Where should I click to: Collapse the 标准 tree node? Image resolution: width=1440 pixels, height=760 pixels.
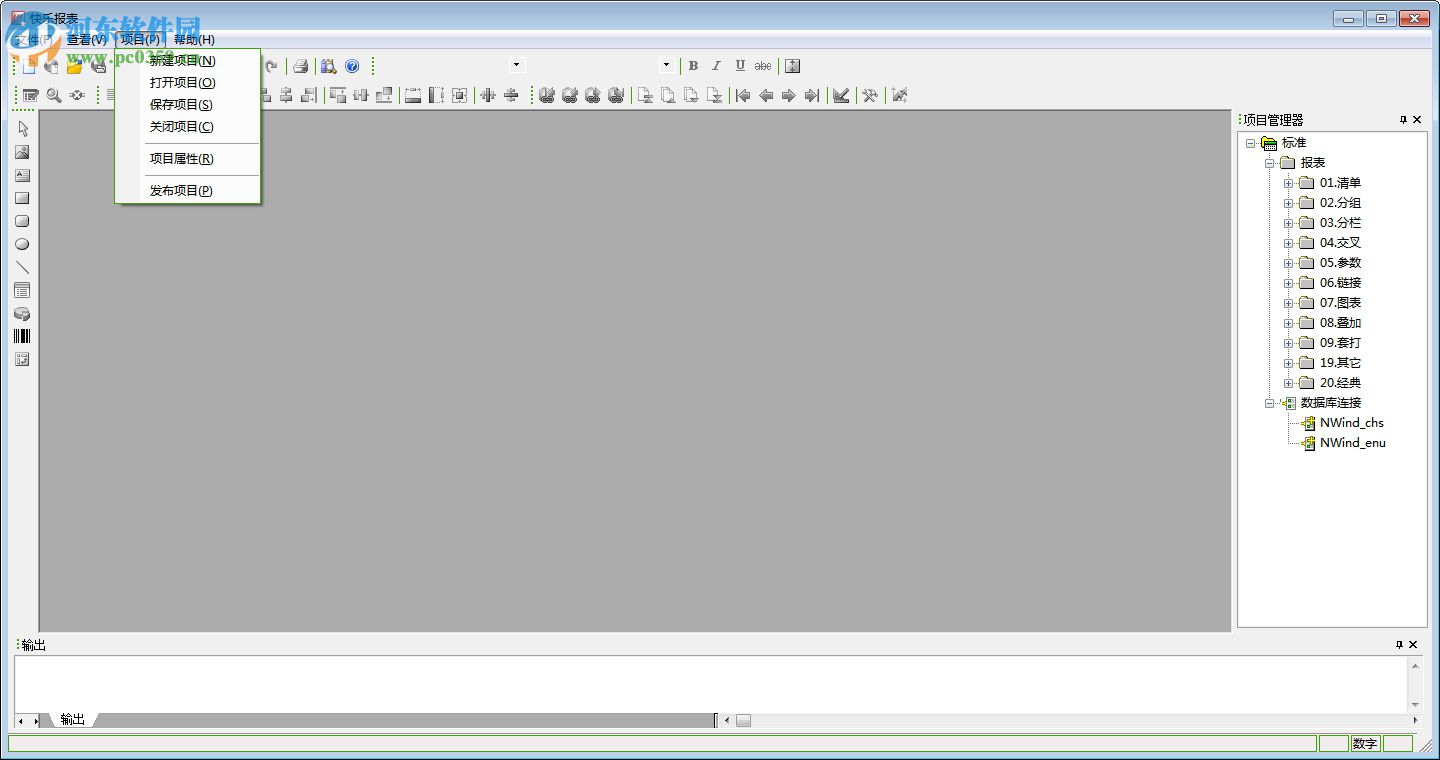(x=1251, y=143)
